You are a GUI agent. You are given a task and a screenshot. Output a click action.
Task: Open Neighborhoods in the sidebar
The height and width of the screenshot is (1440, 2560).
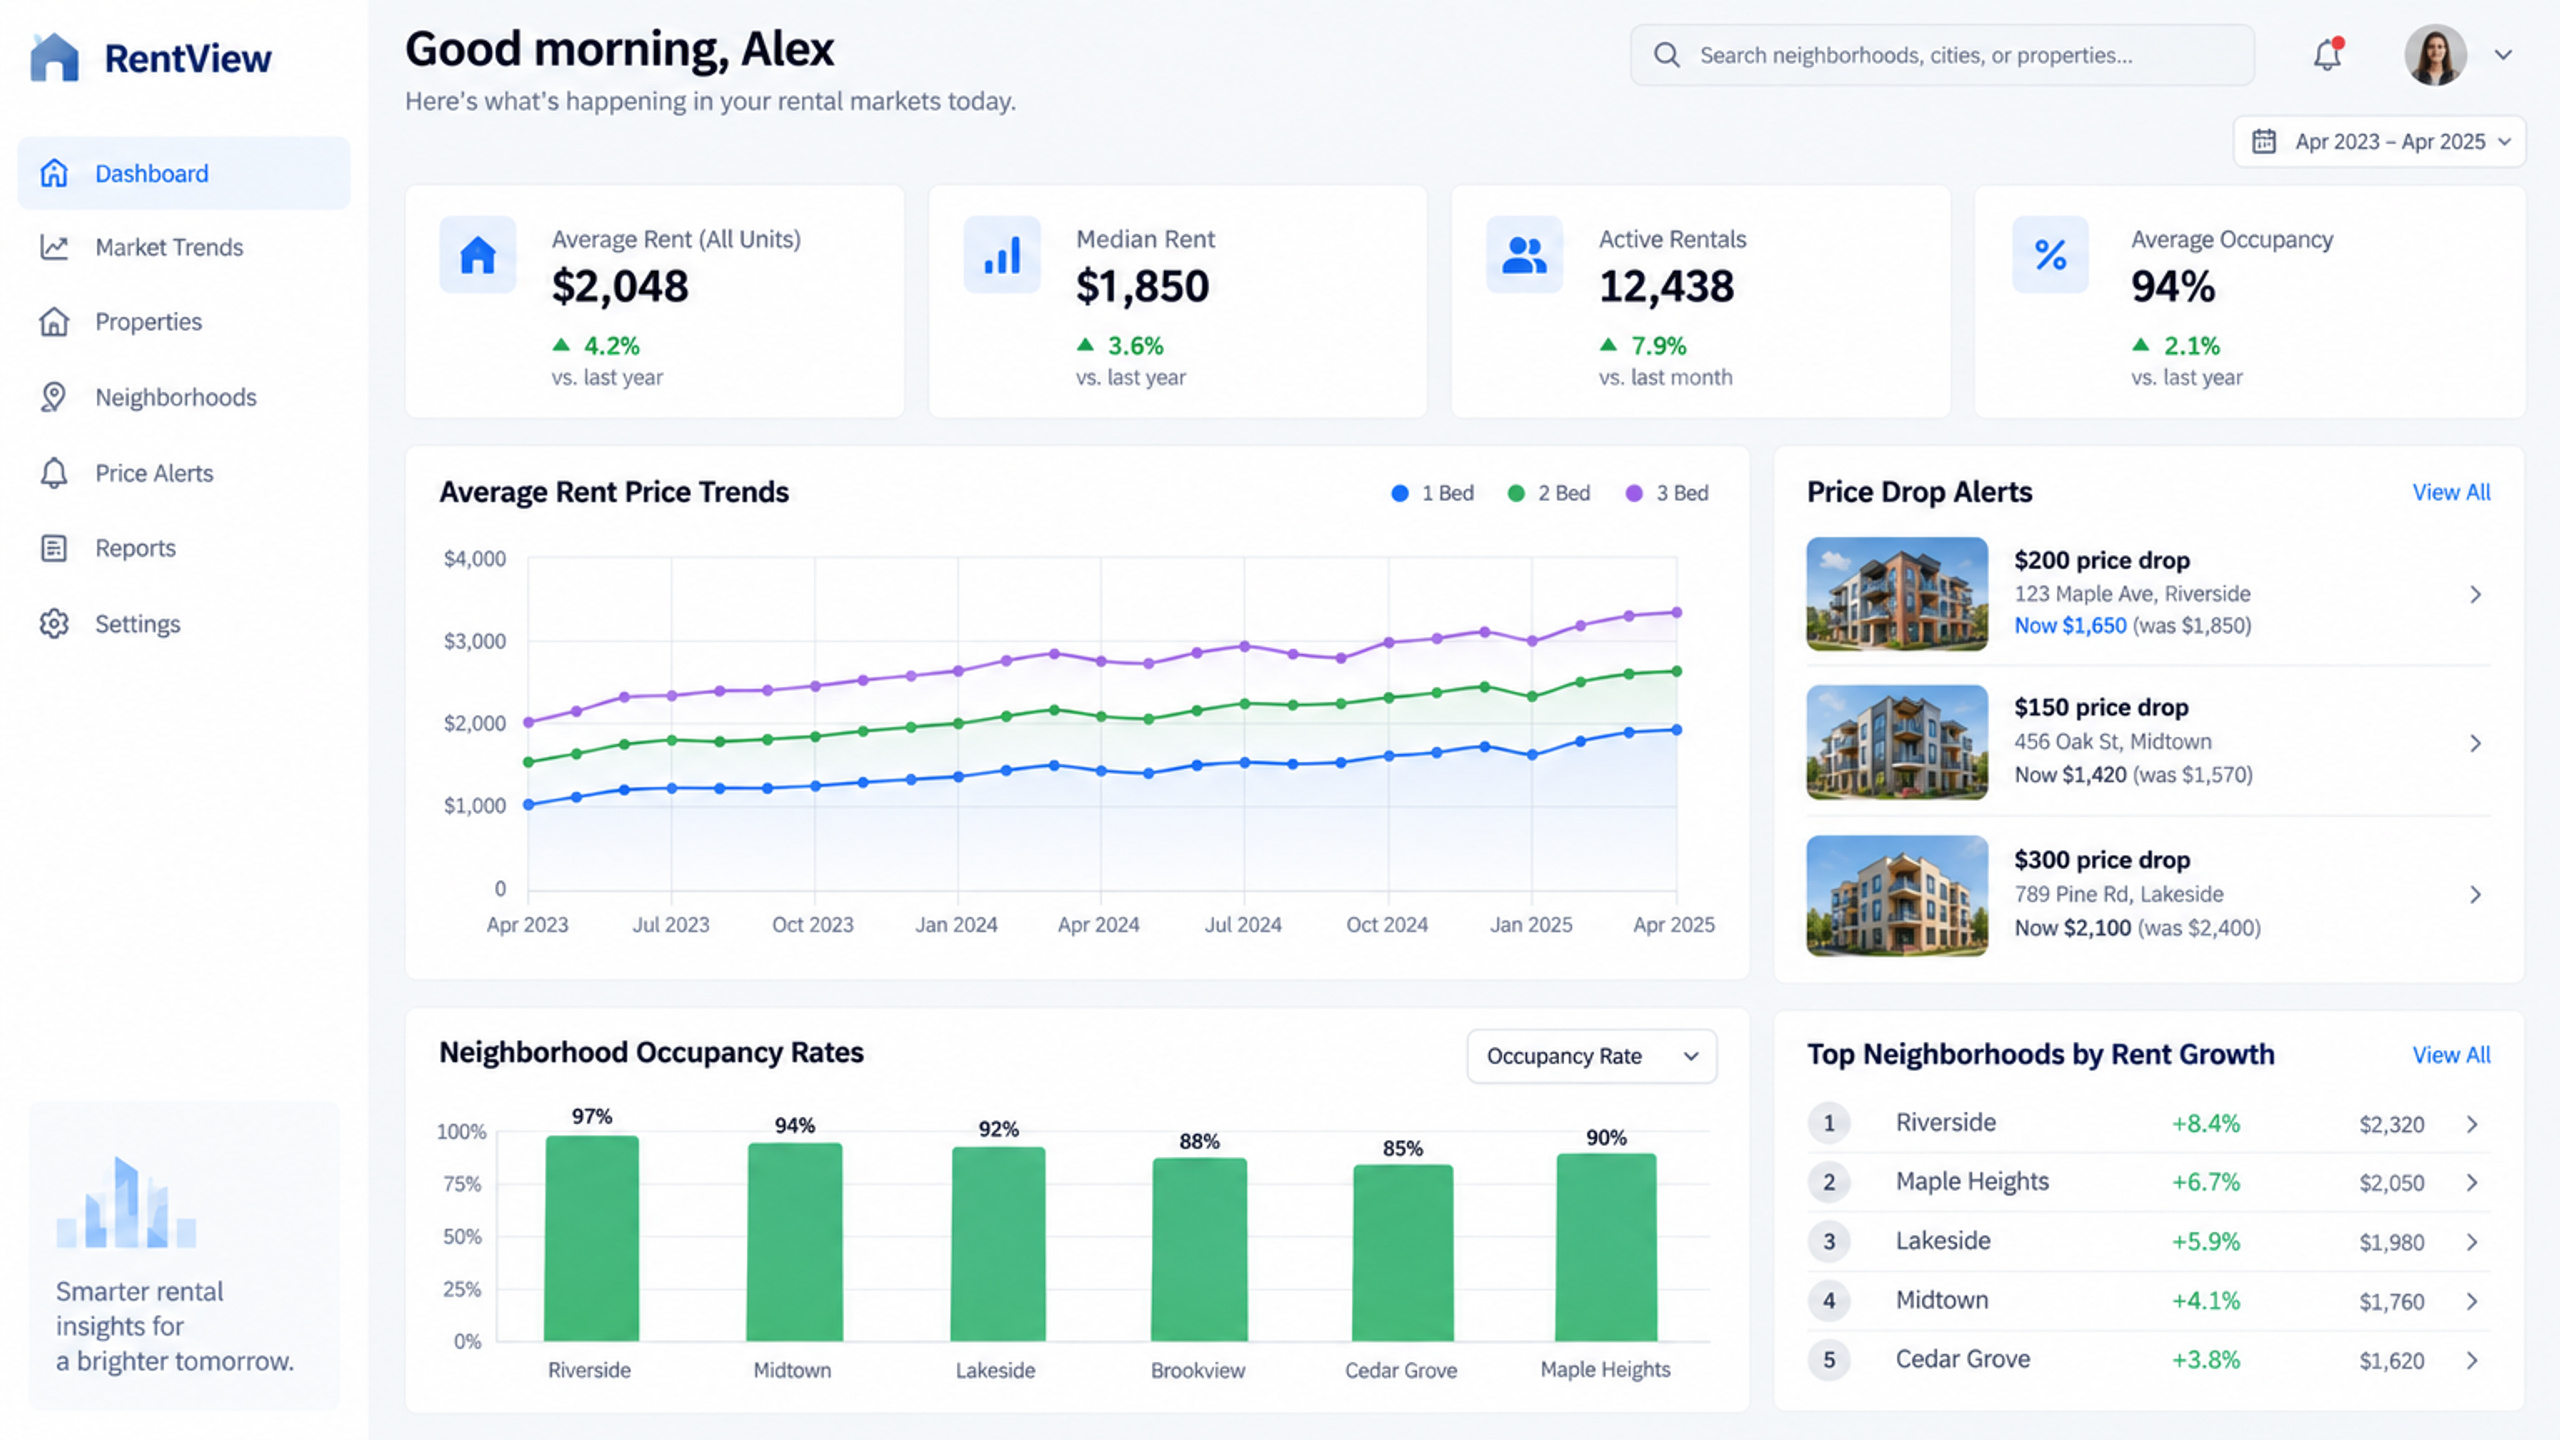click(x=184, y=397)
